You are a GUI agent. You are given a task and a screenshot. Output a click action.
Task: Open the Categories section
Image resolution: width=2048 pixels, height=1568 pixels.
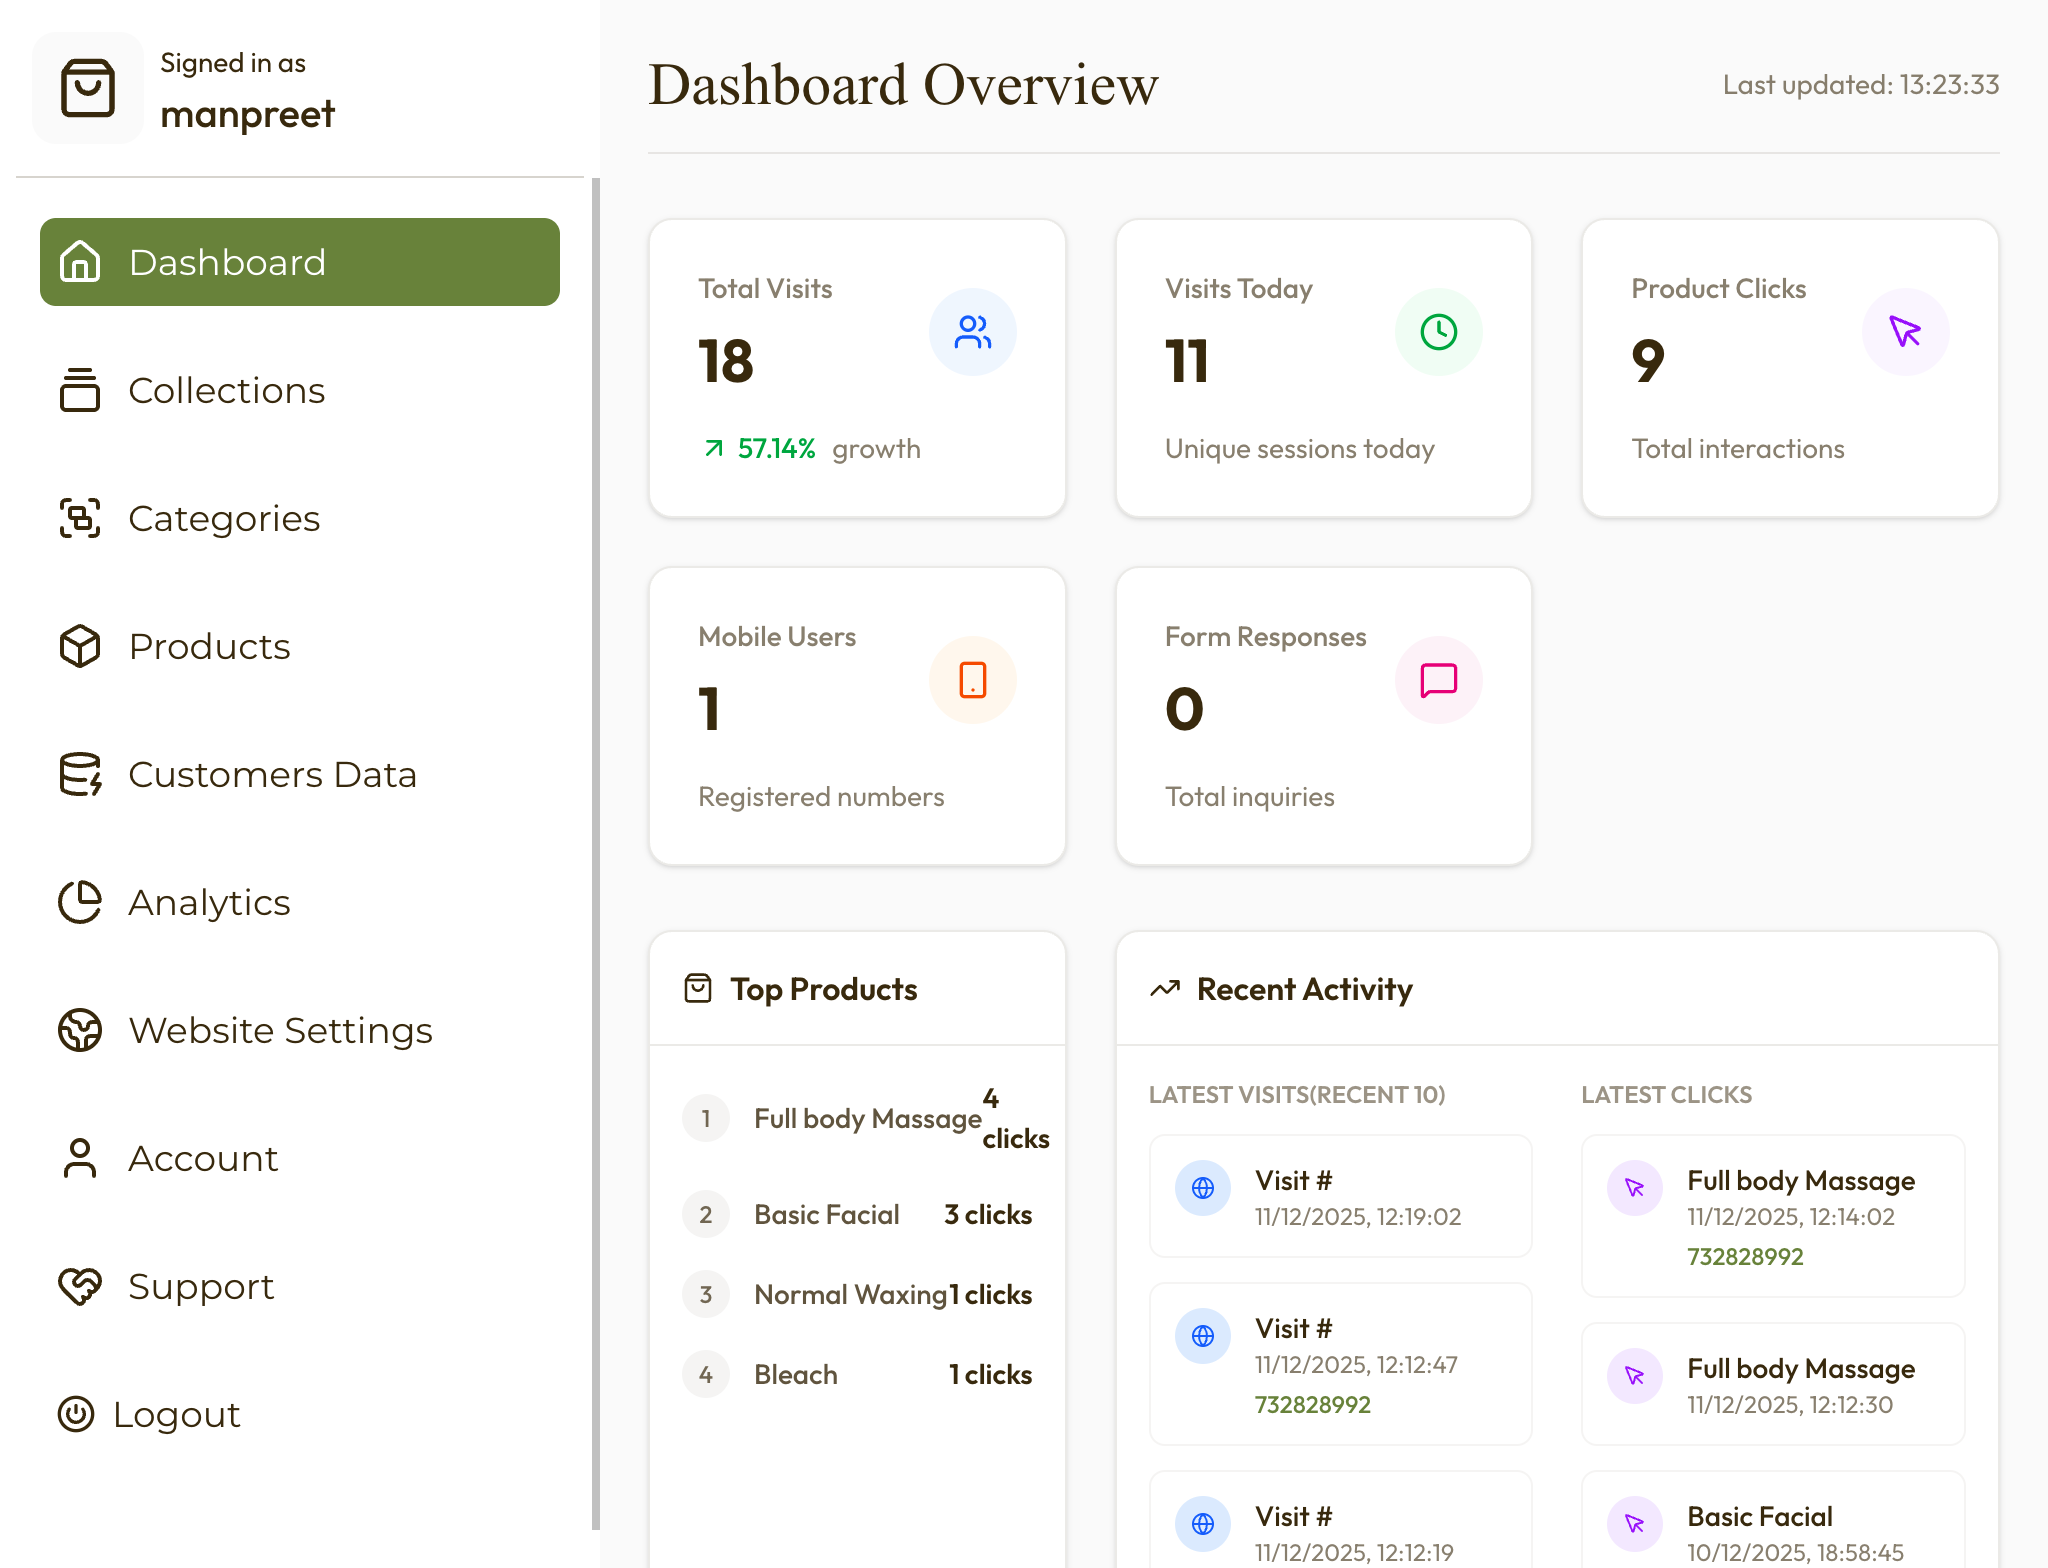[x=223, y=518]
